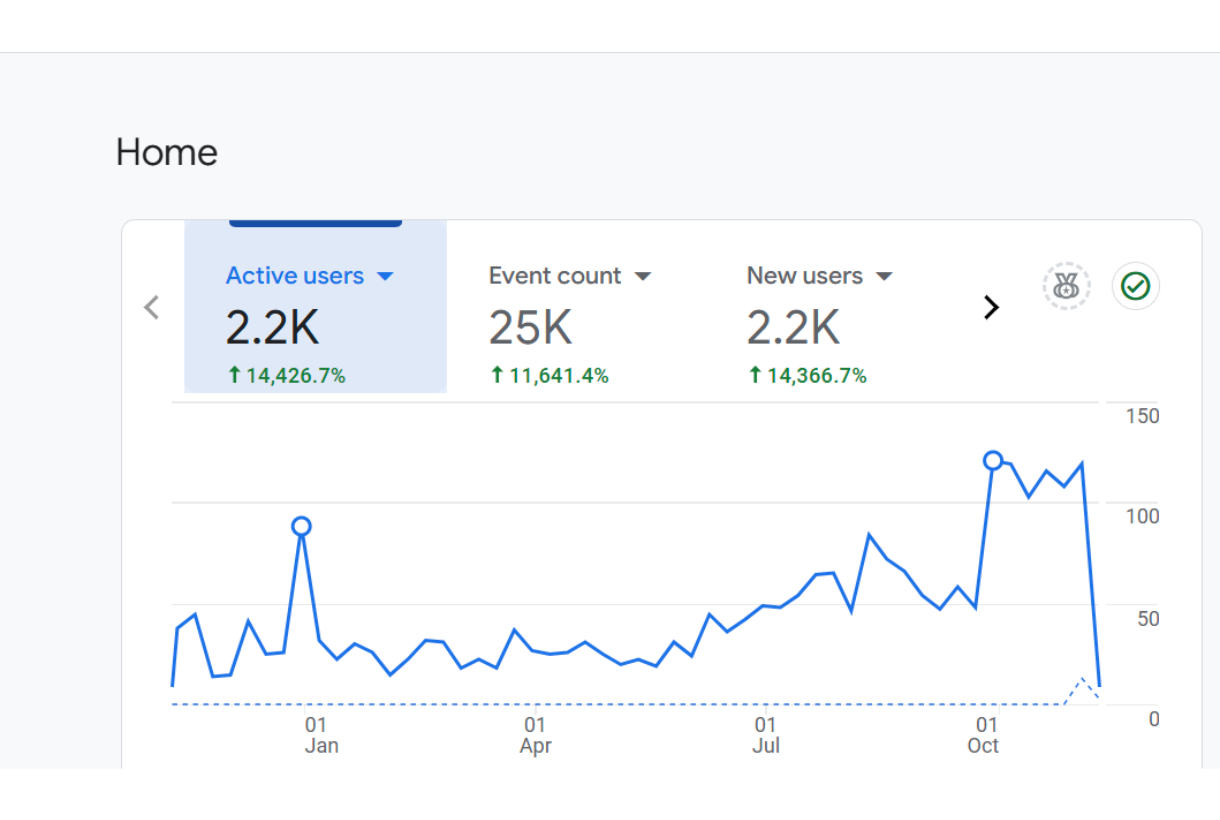Click the Home page heading

(x=166, y=152)
